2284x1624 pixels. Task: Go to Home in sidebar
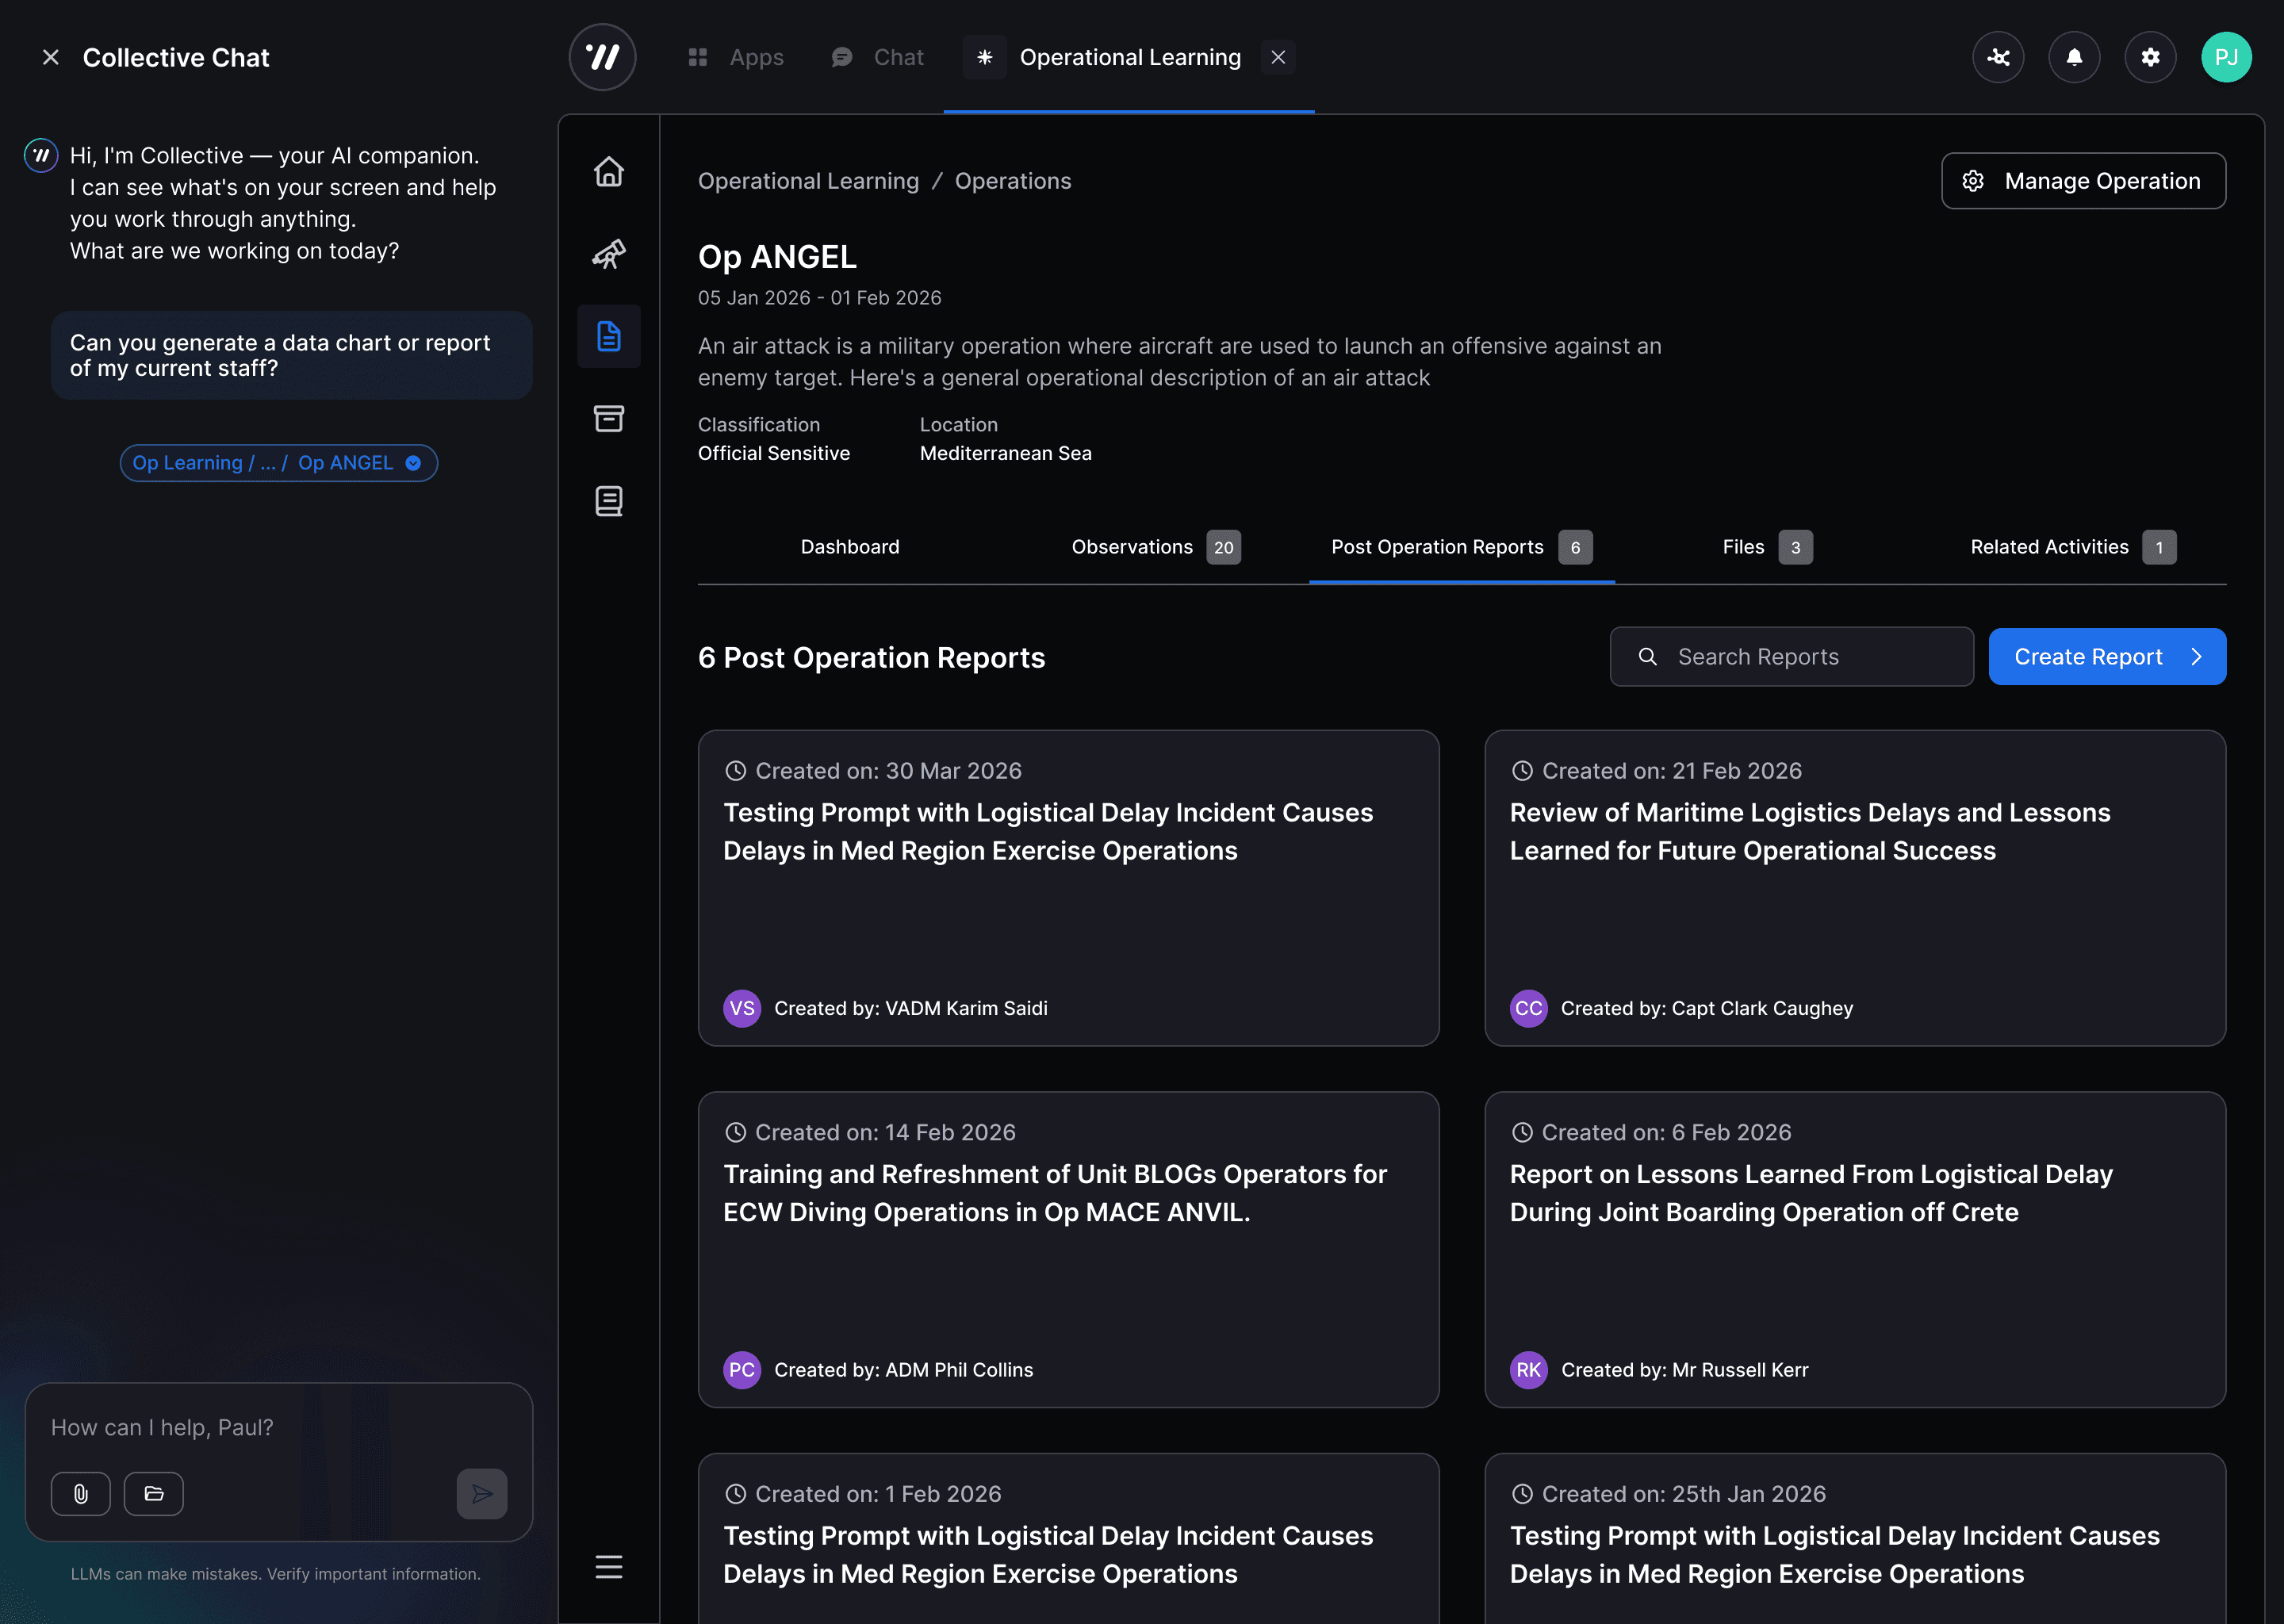pyautogui.click(x=608, y=172)
